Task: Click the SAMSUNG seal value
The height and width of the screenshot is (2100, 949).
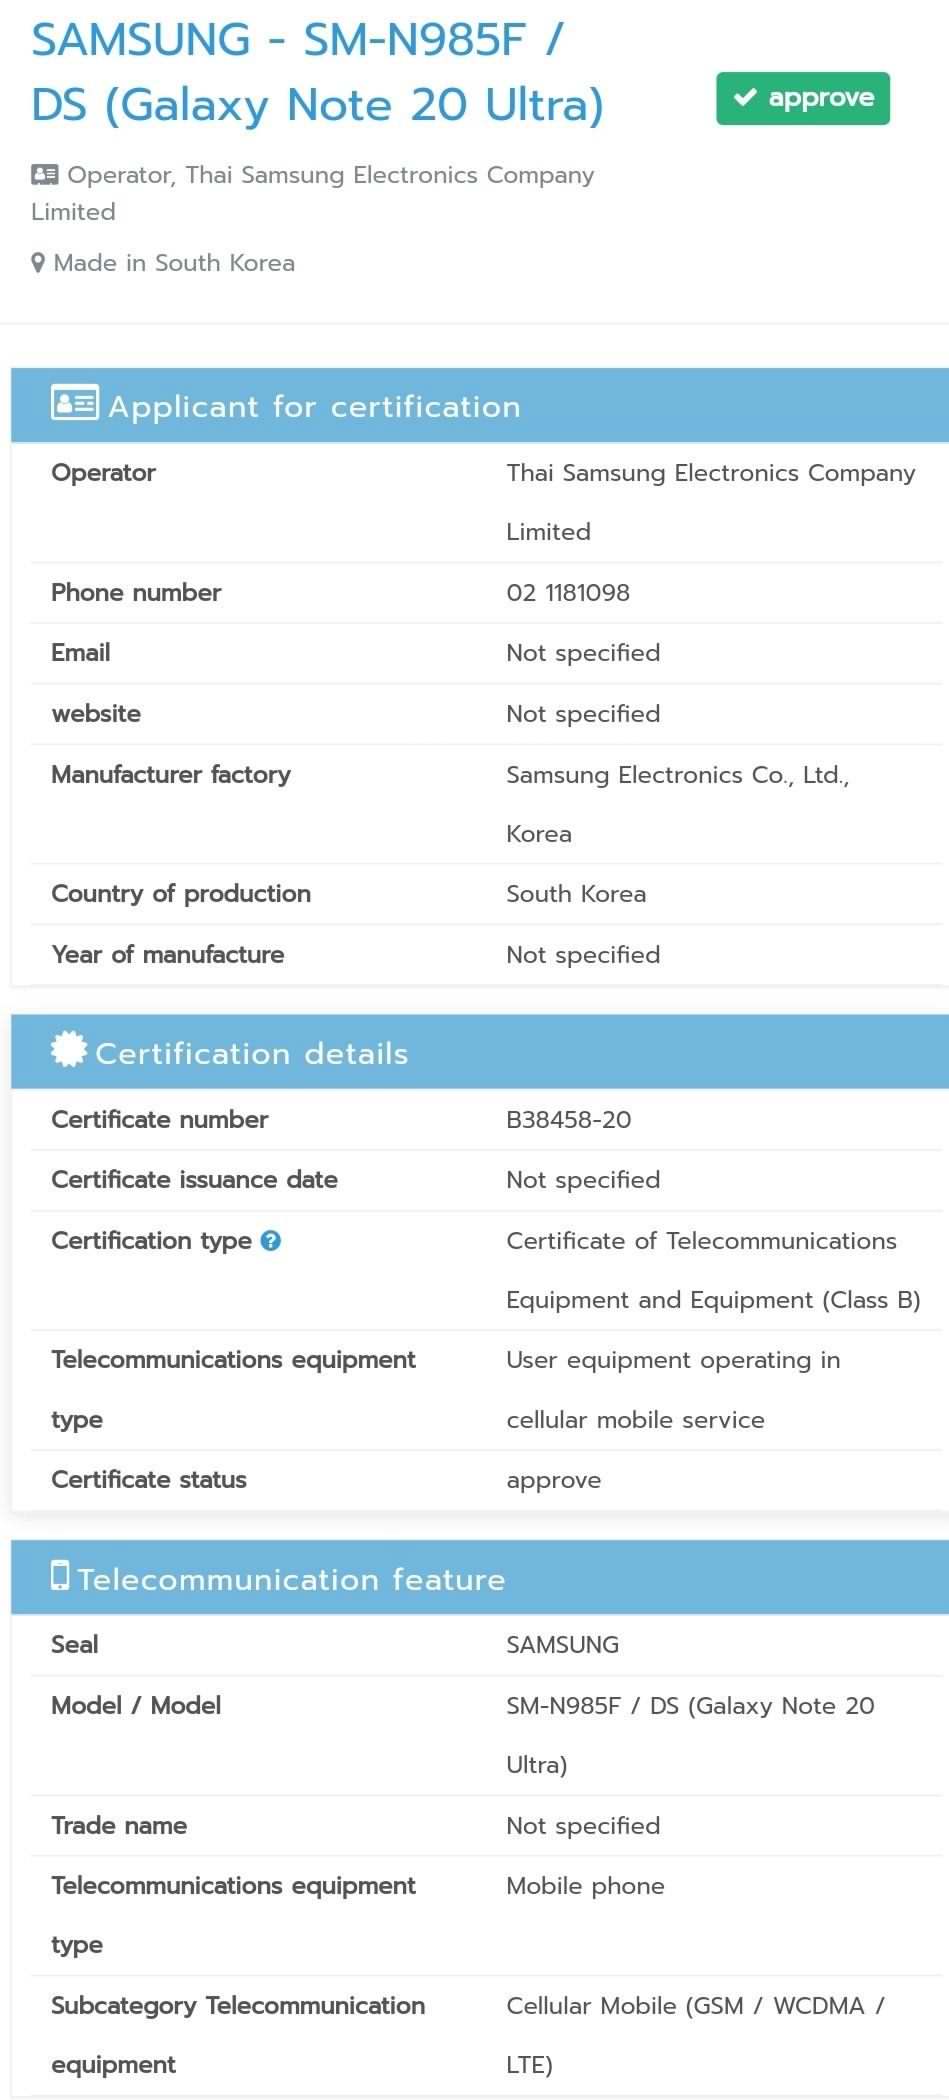Action: pyautogui.click(x=563, y=1645)
